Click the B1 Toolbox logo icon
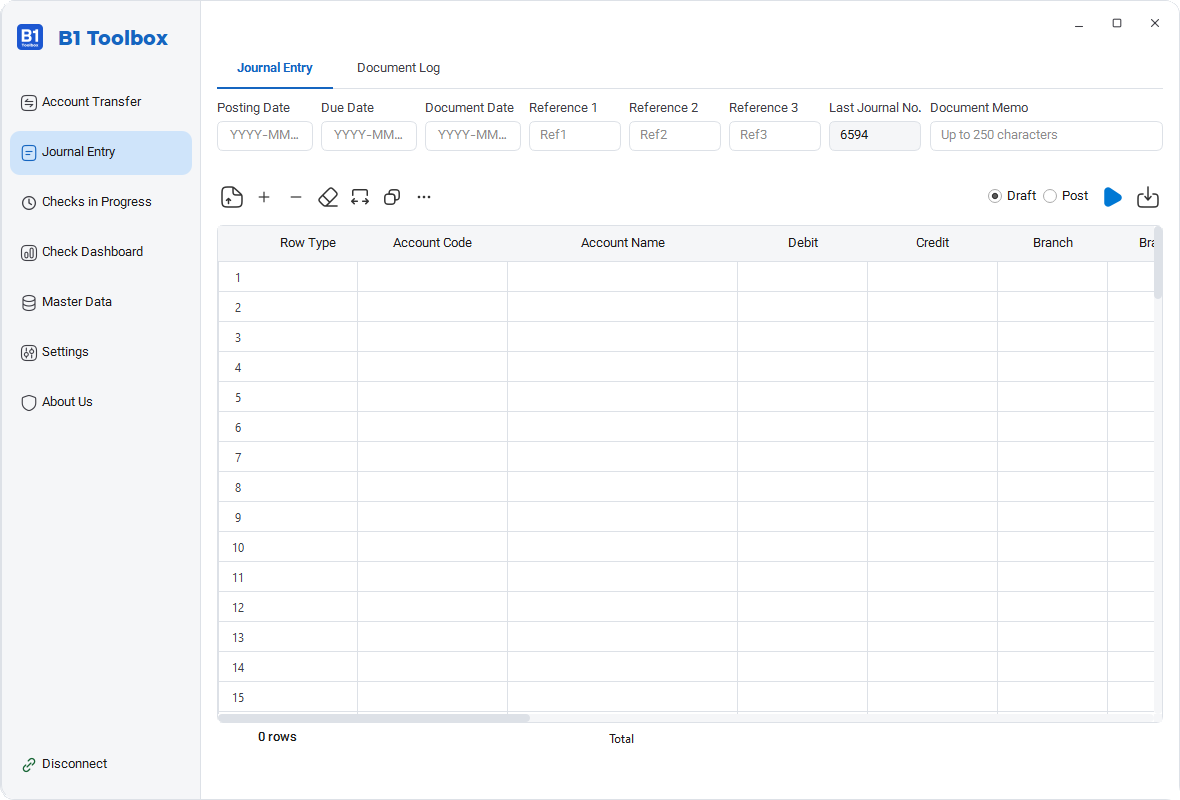 click(x=30, y=37)
